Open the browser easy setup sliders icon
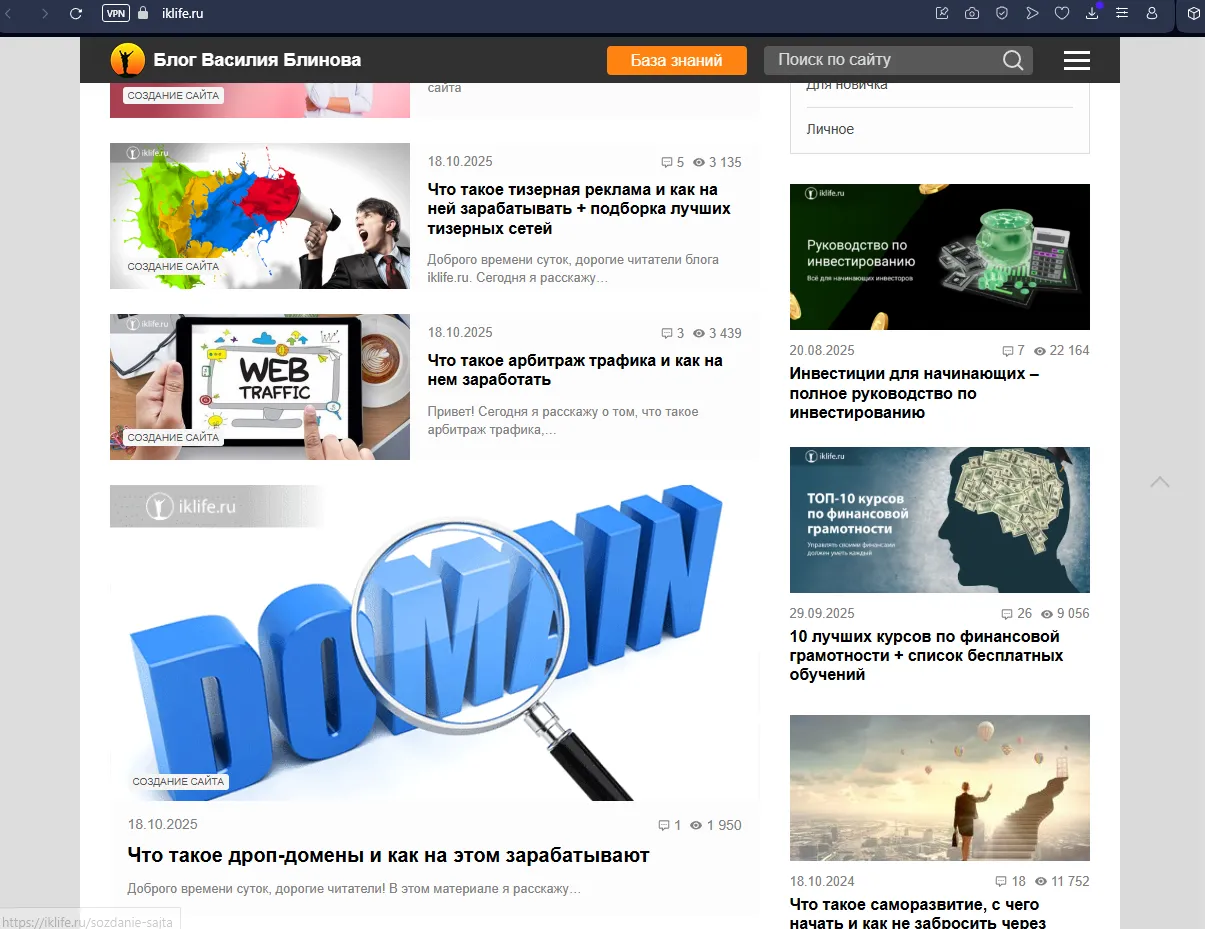The height and width of the screenshot is (929, 1205). pyautogui.click(x=1122, y=13)
